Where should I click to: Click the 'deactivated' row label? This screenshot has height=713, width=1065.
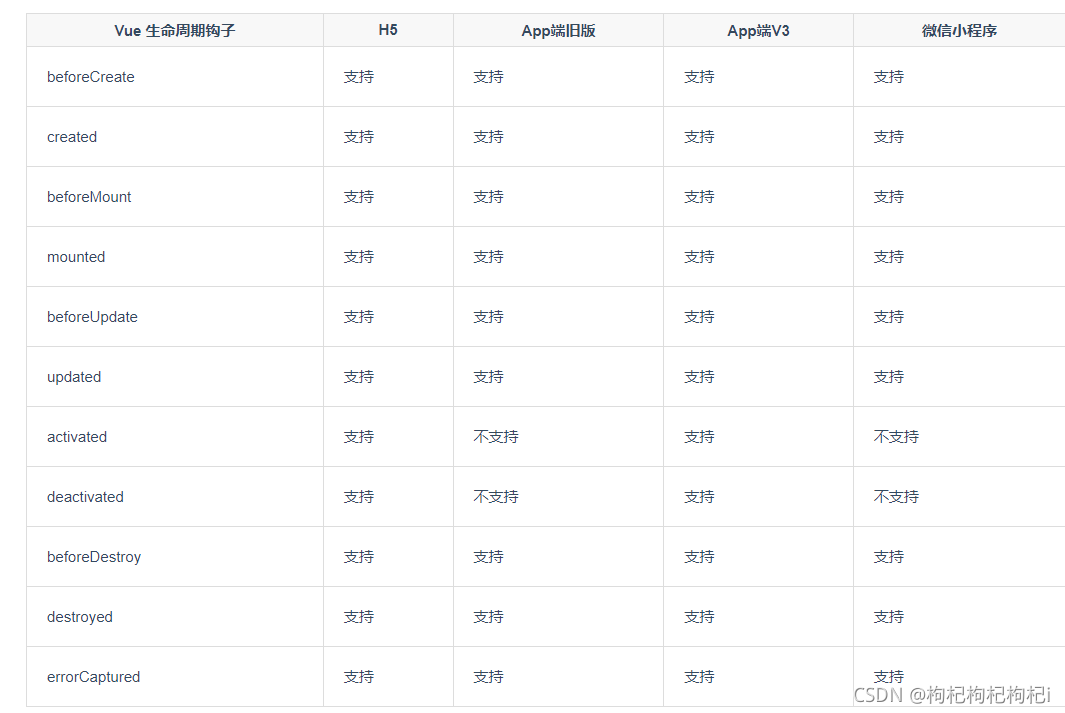coord(85,497)
